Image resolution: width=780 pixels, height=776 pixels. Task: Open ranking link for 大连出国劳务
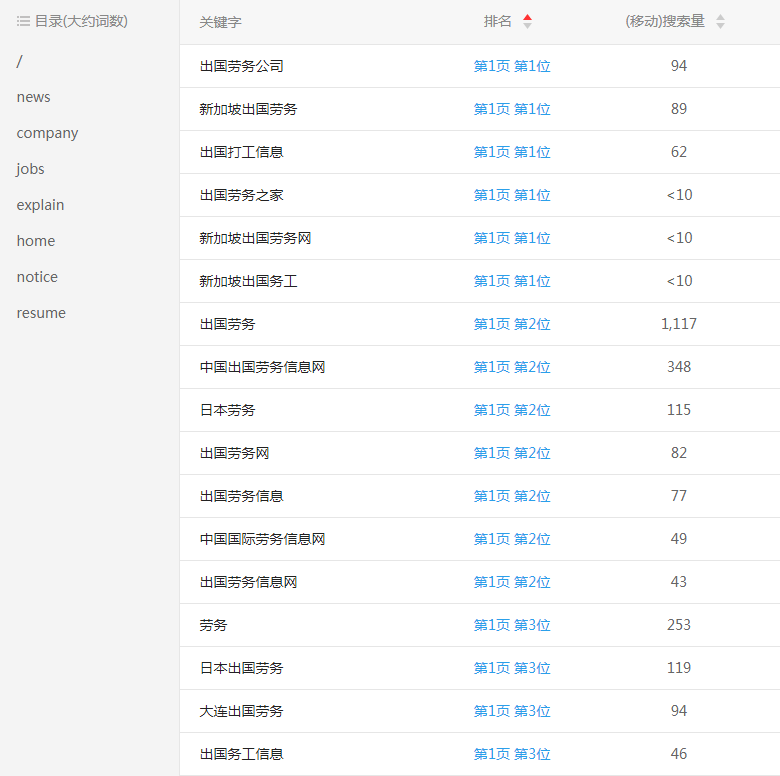[x=512, y=711]
